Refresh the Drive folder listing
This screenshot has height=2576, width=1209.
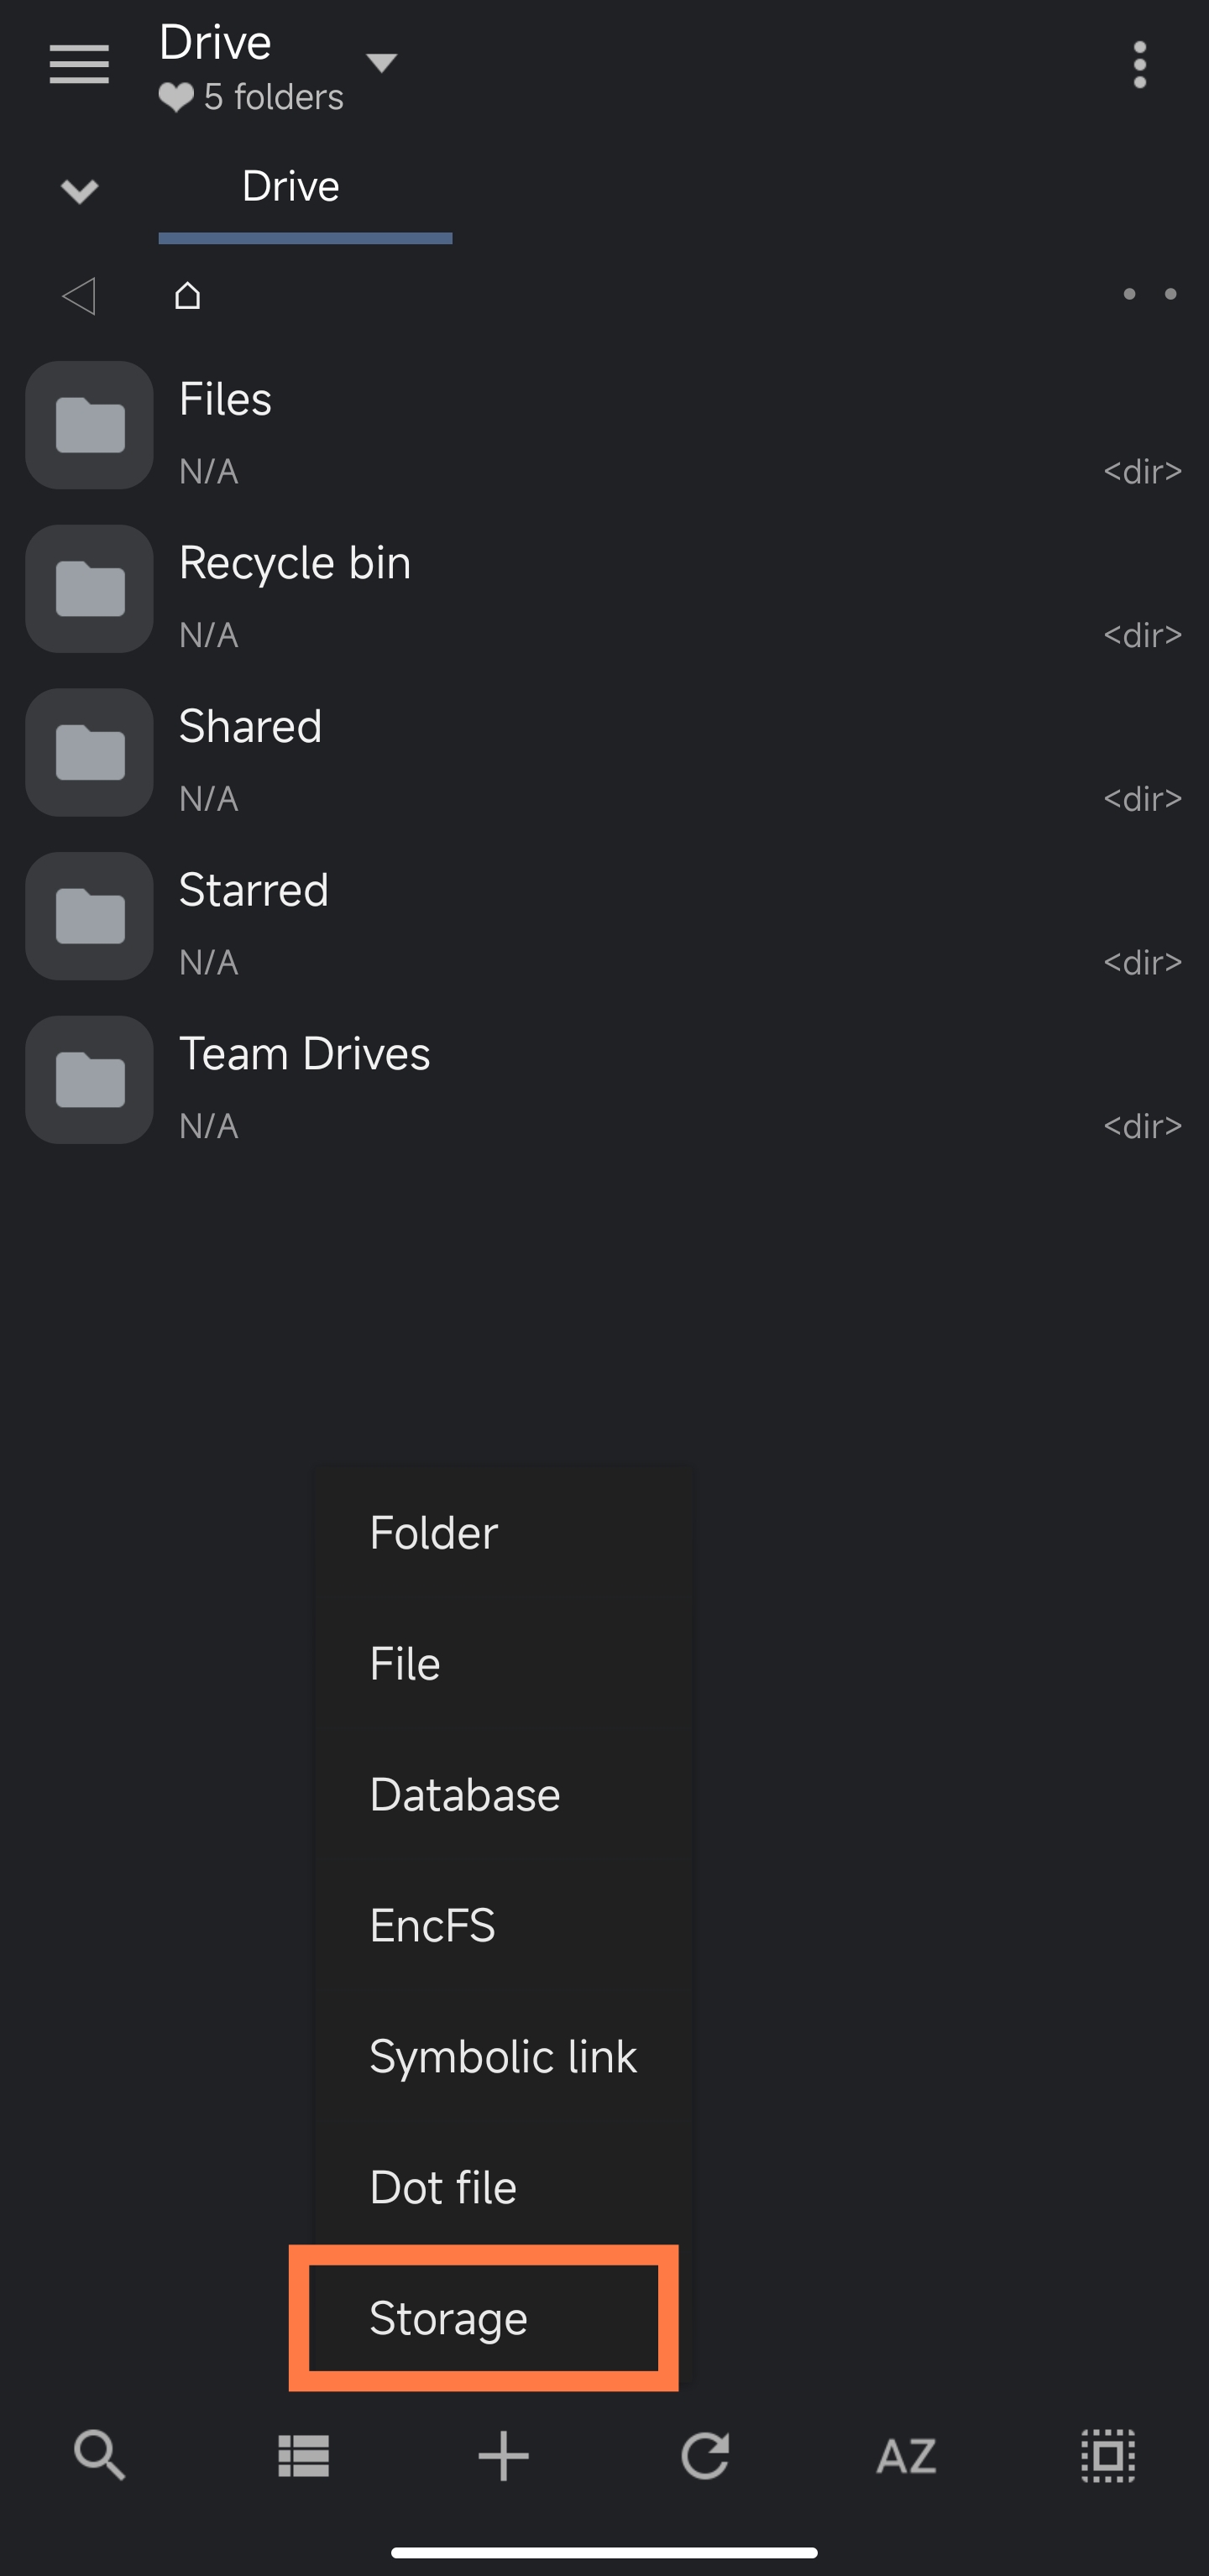click(x=705, y=2456)
